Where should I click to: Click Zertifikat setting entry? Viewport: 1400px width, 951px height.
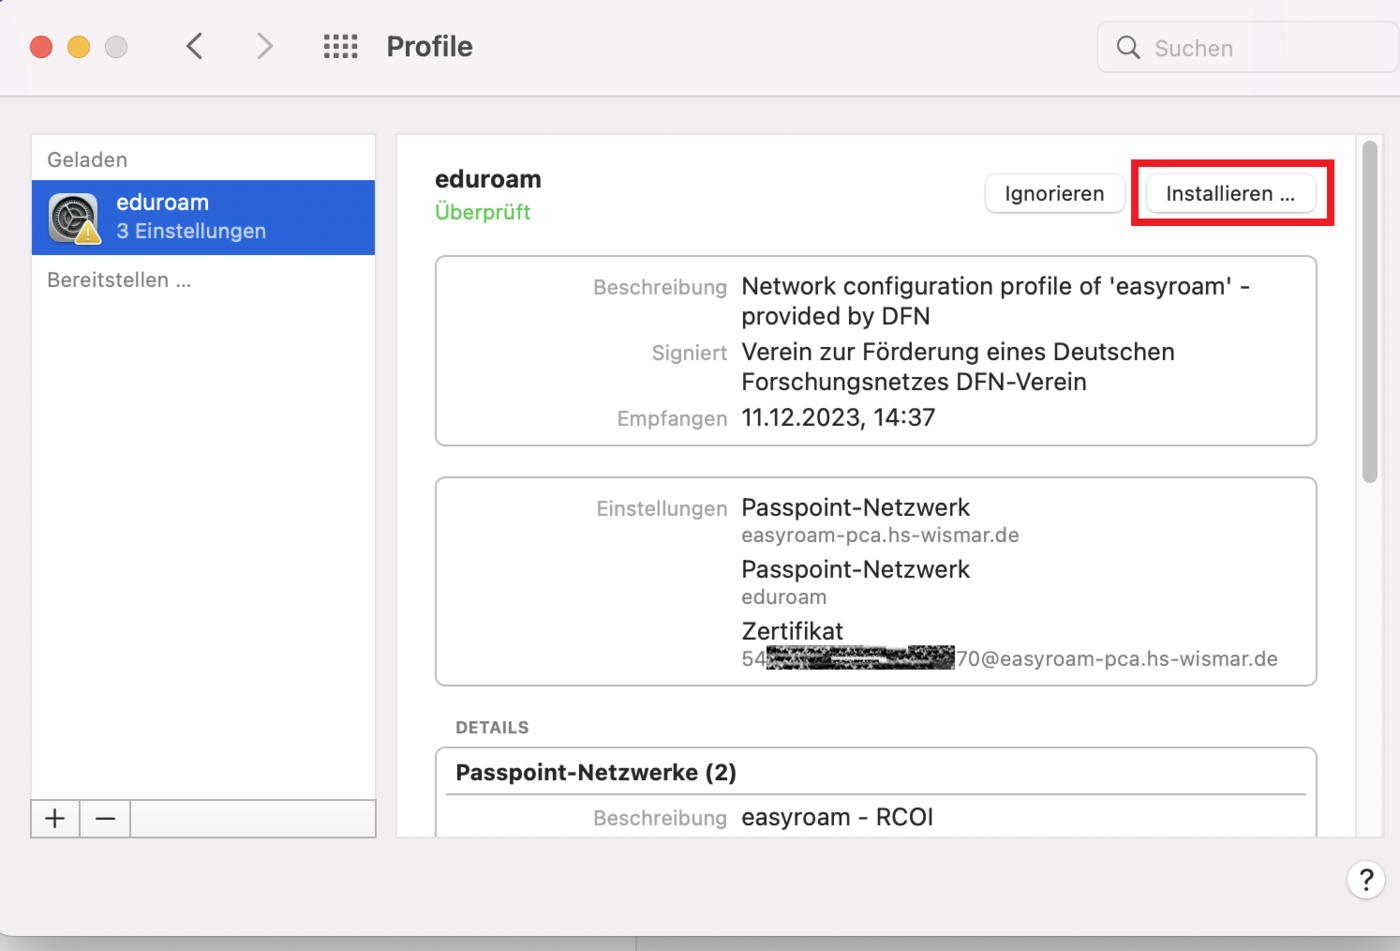pyautogui.click(x=792, y=631)
